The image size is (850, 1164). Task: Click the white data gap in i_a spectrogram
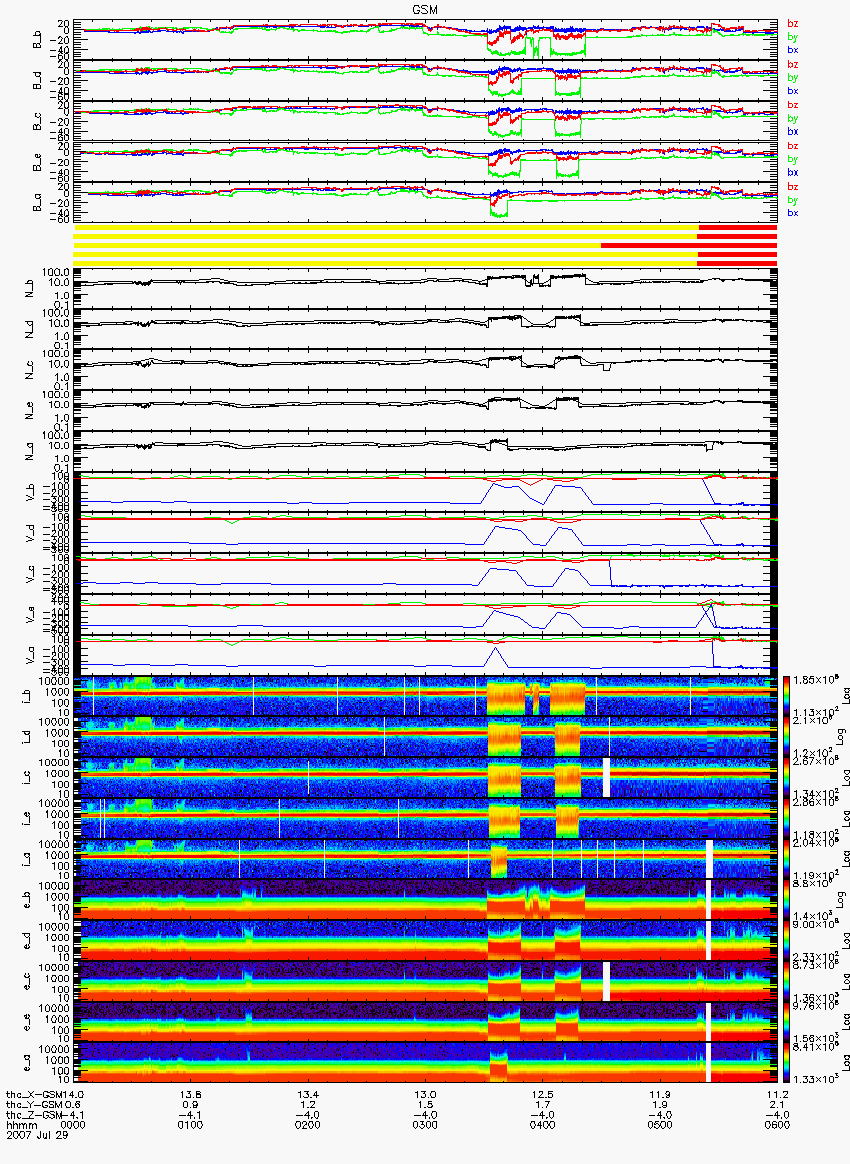tap(709, 859)
